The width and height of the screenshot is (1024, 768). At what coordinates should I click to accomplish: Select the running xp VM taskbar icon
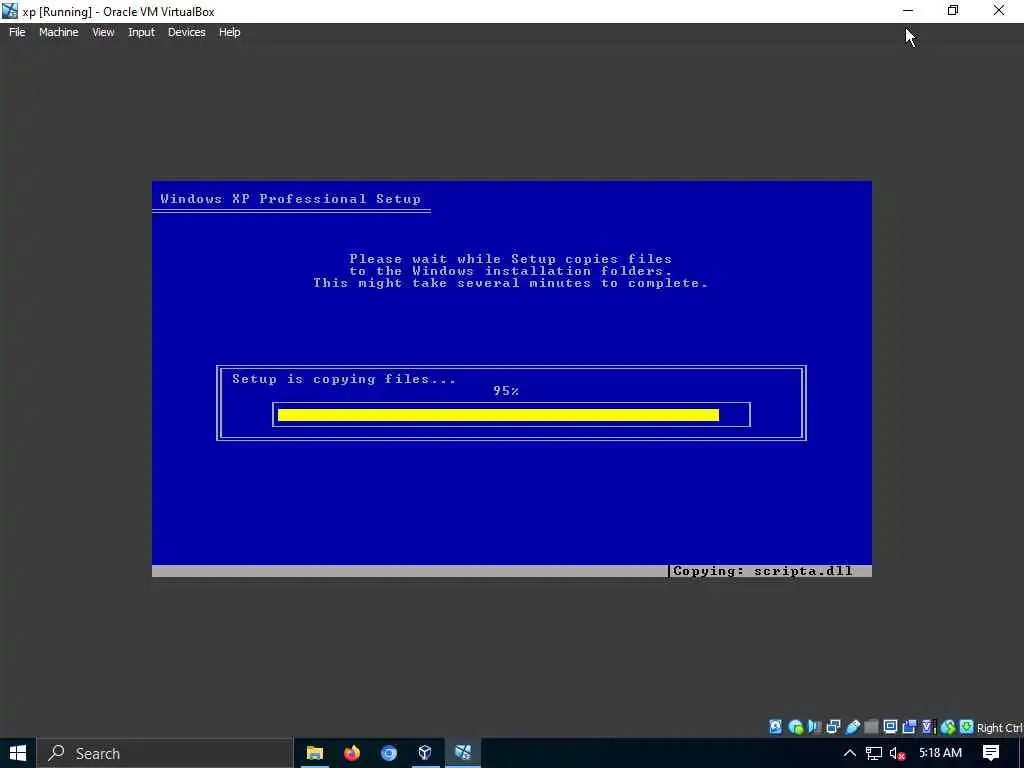tap(462, 753)
